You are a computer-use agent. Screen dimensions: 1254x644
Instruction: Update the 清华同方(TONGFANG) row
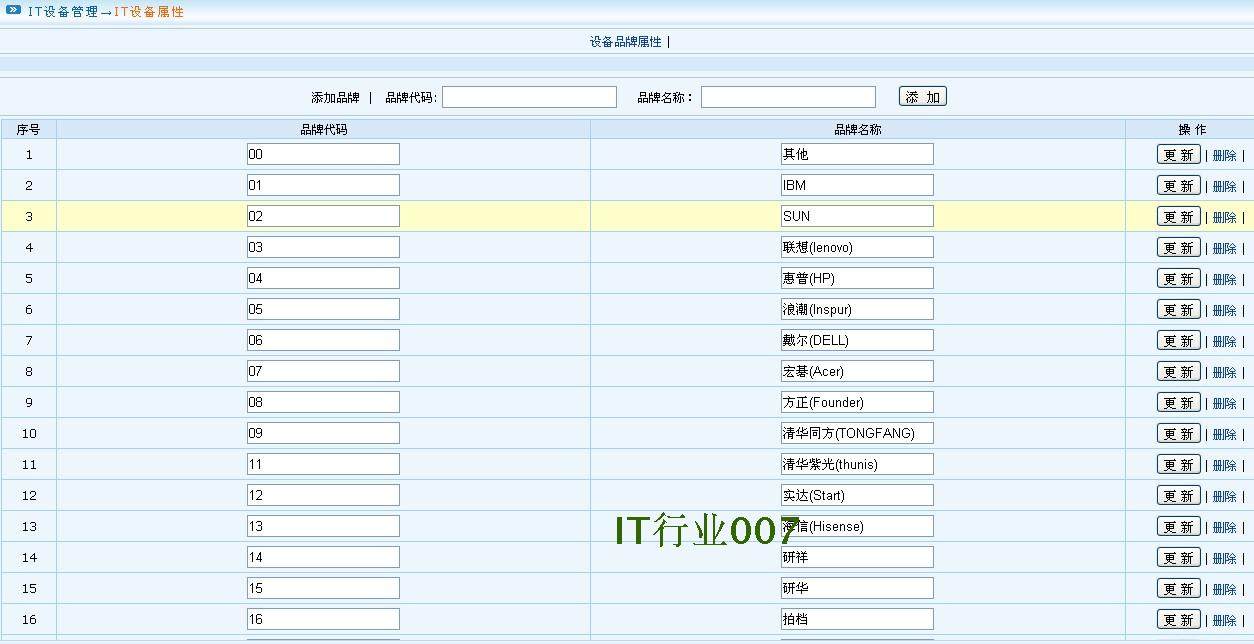[x=1178, y=434]
